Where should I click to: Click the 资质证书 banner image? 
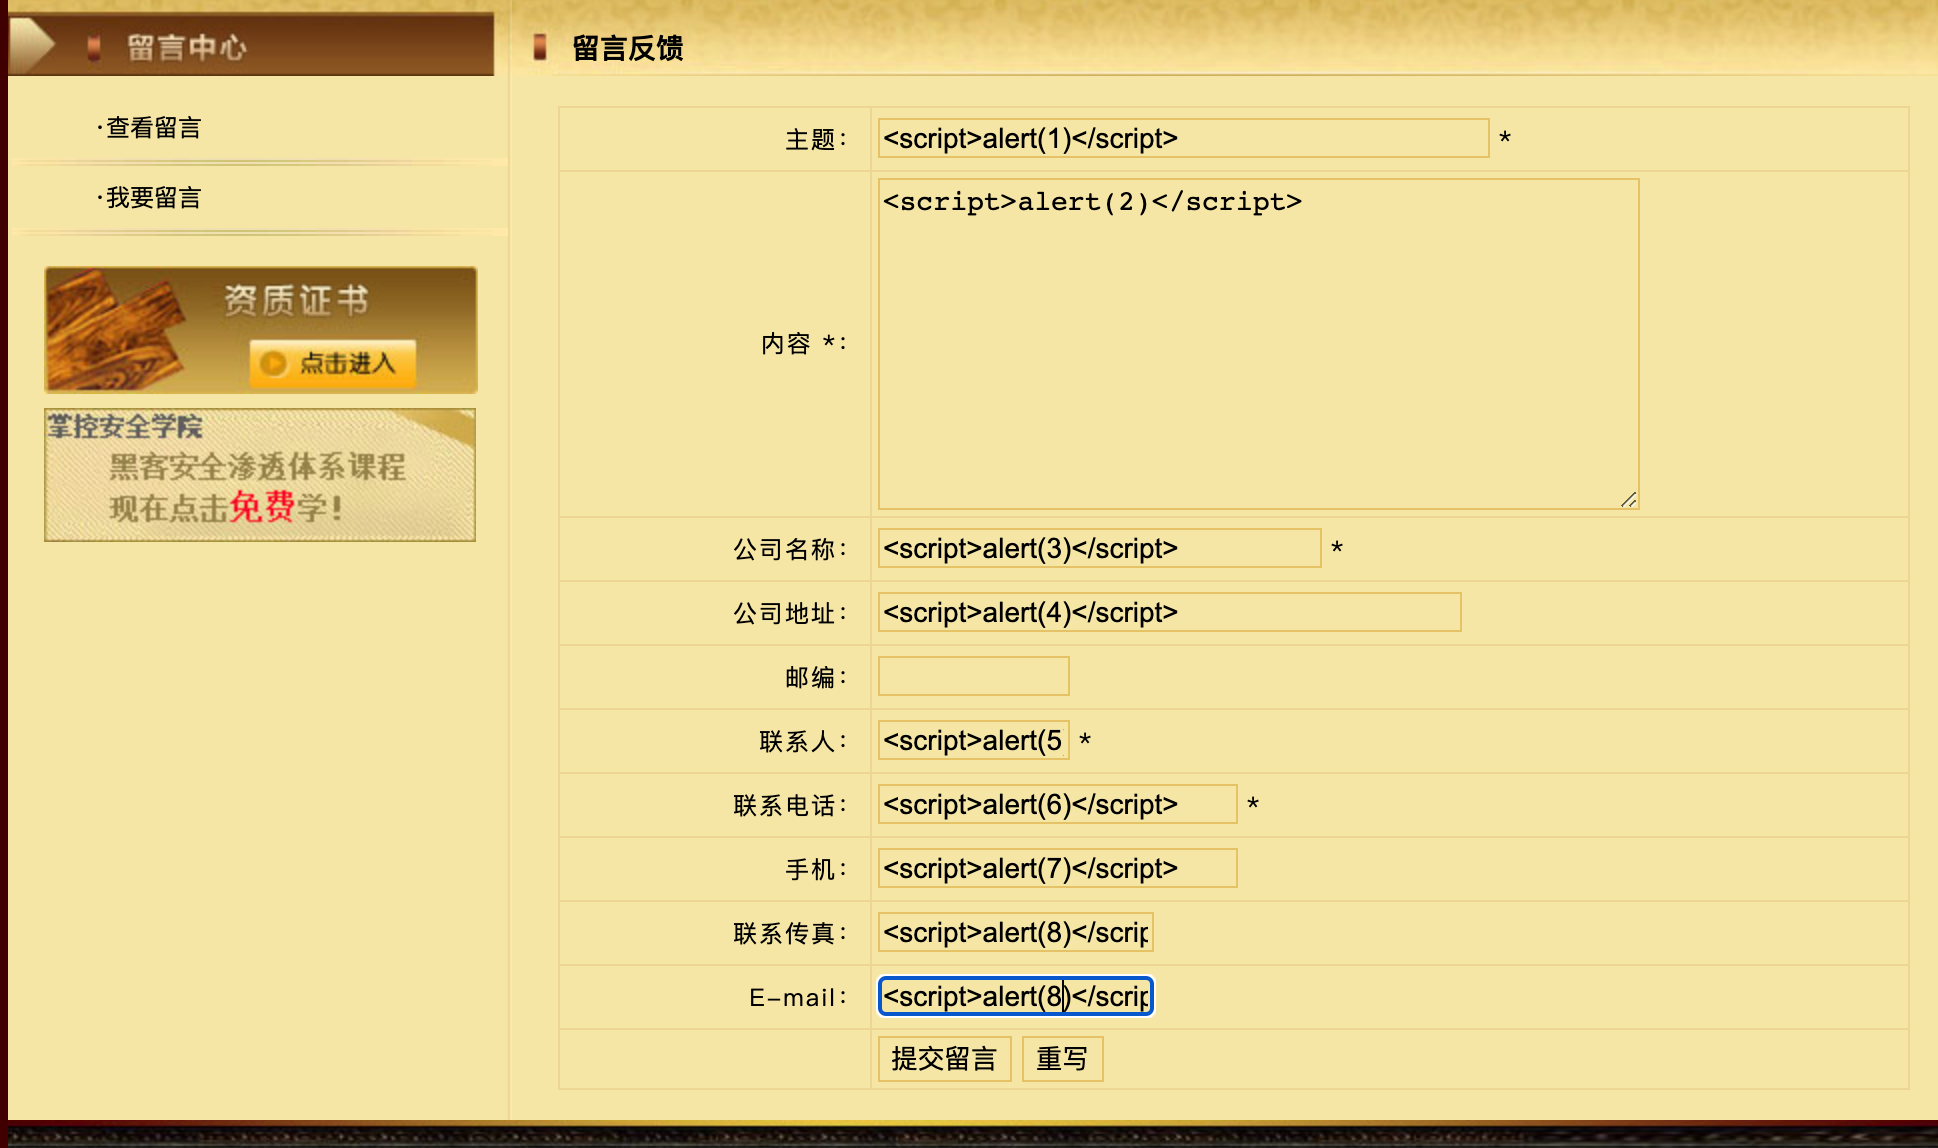pos(261,330)
